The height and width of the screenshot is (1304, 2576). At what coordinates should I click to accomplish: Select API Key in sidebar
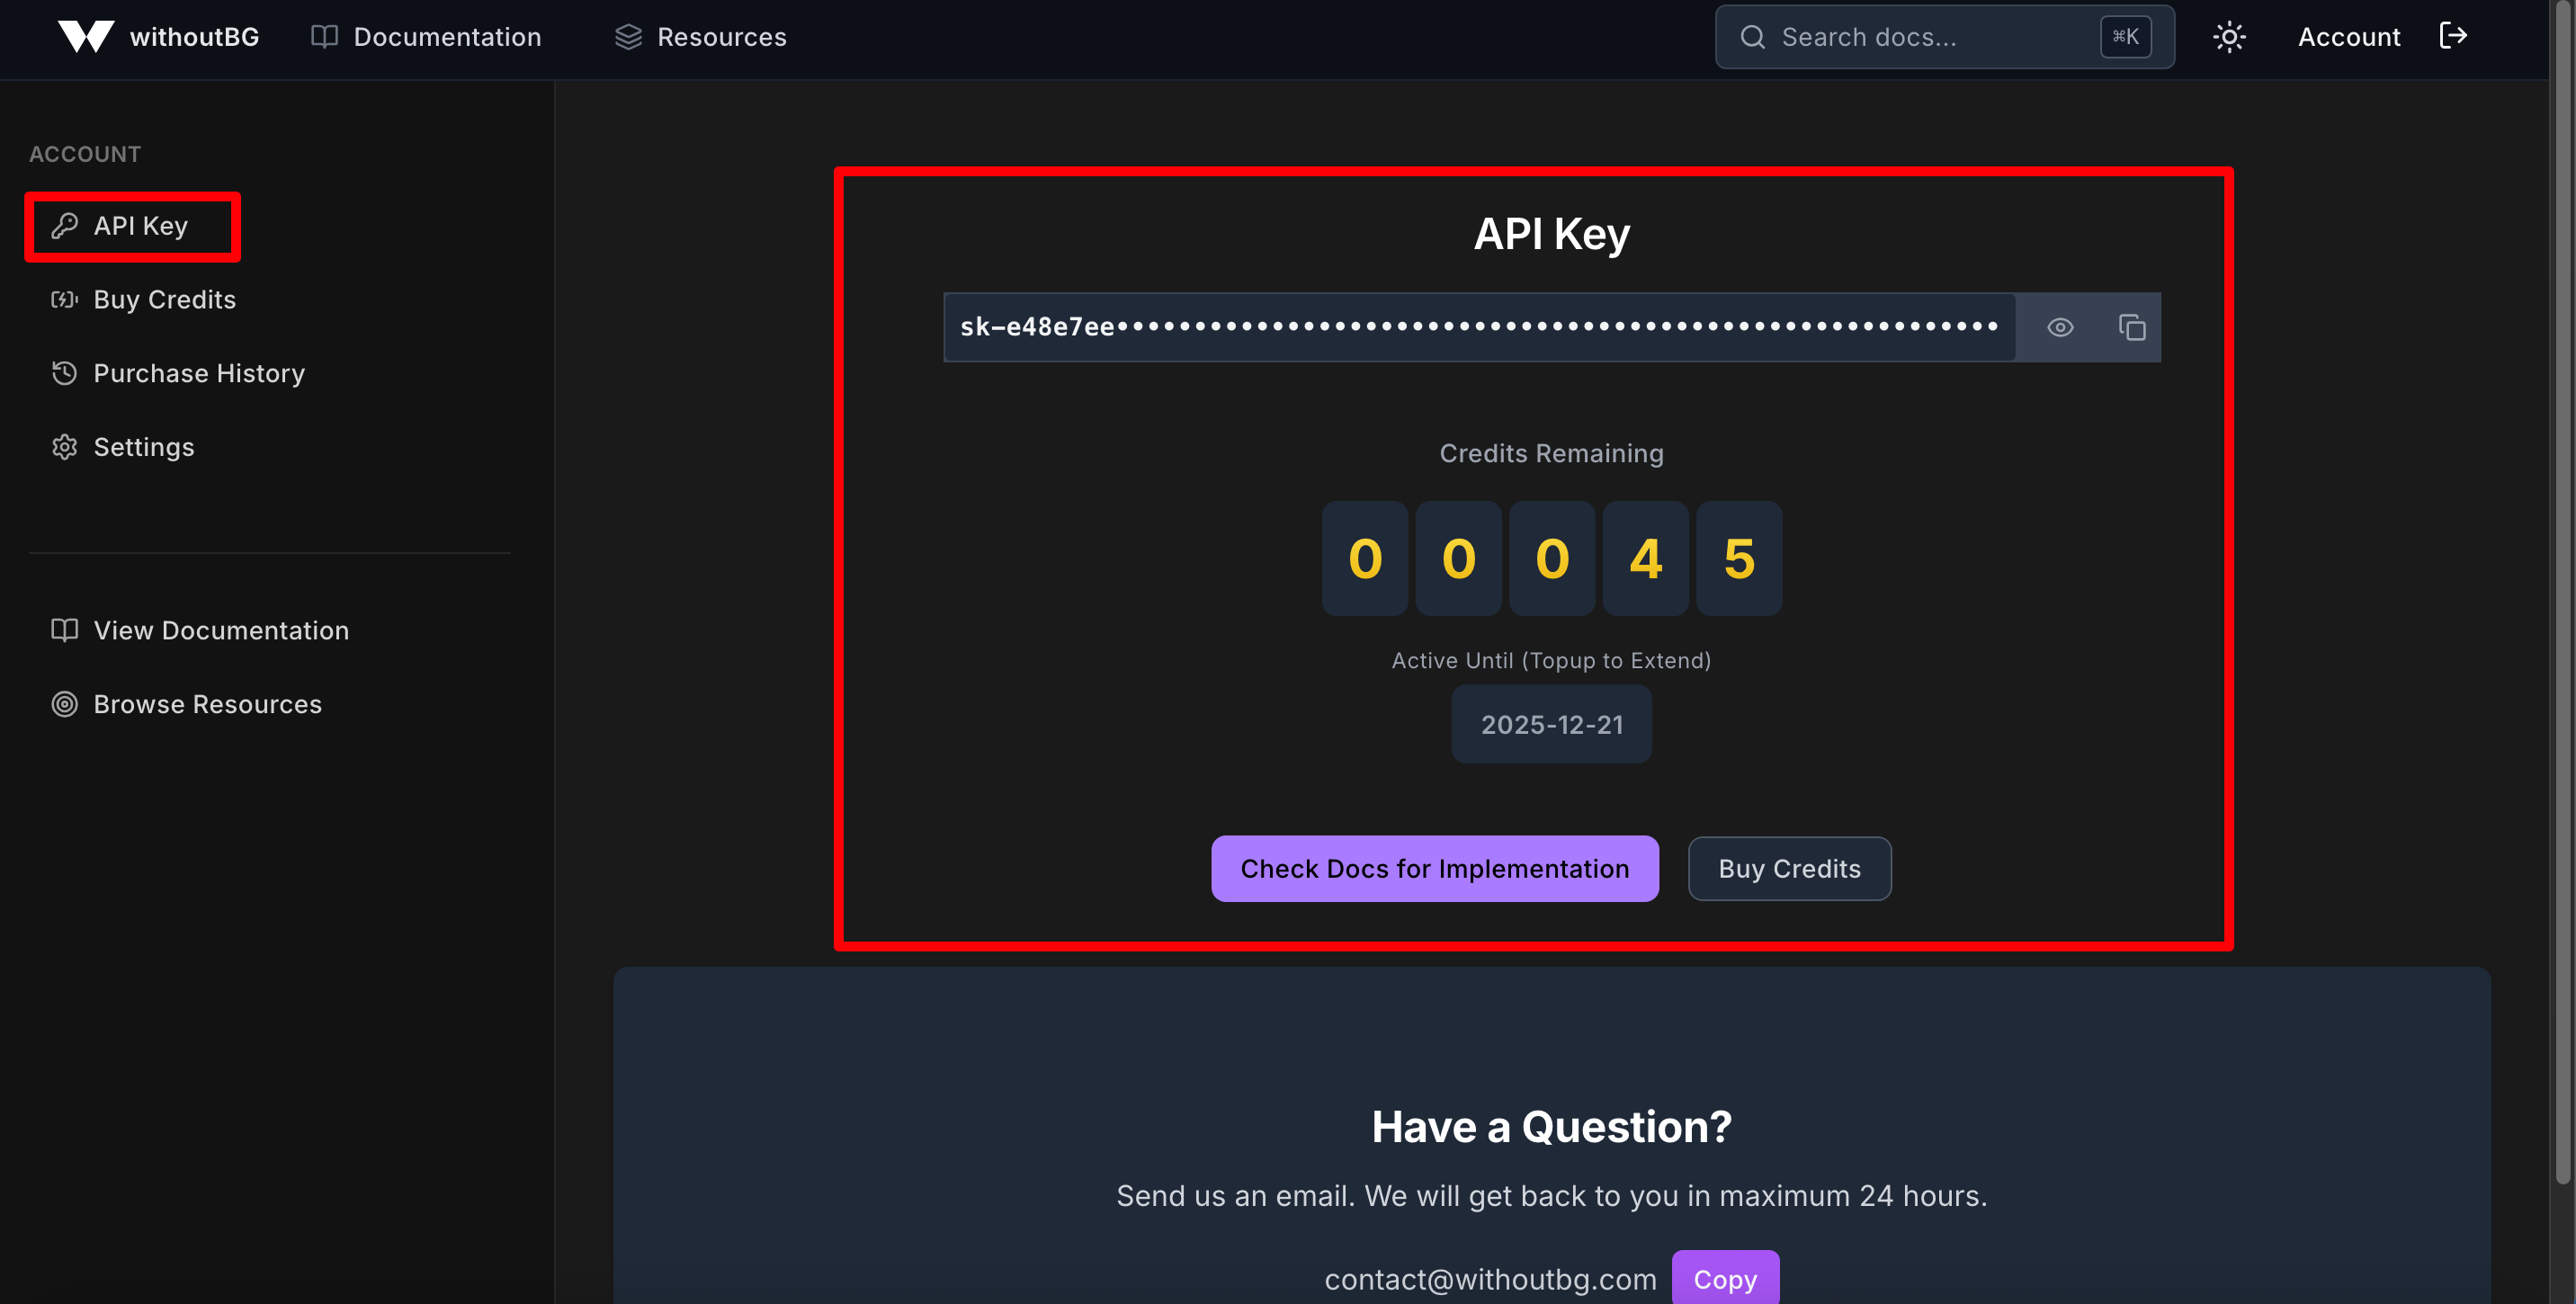pos(140,226)
